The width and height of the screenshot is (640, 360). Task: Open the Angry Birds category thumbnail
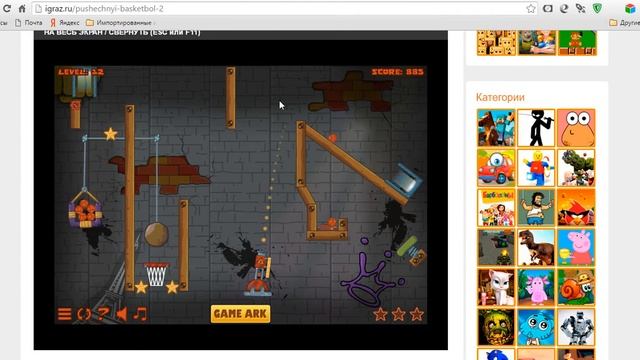(576, 207)
